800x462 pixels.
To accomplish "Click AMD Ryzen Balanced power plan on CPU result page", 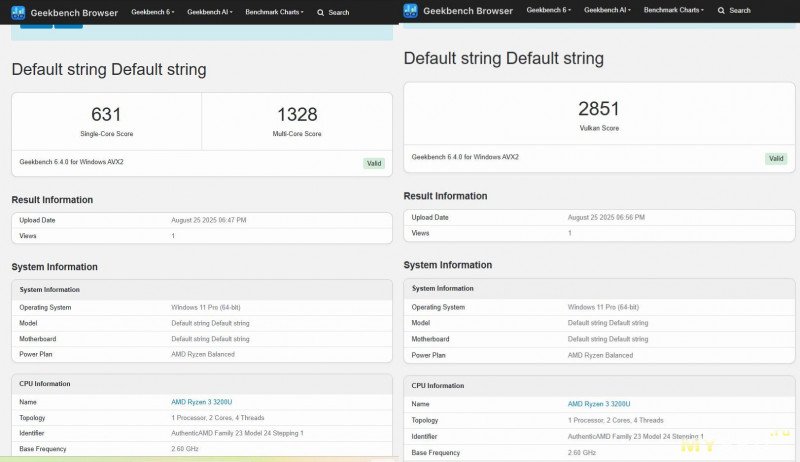I will (203, 354).
